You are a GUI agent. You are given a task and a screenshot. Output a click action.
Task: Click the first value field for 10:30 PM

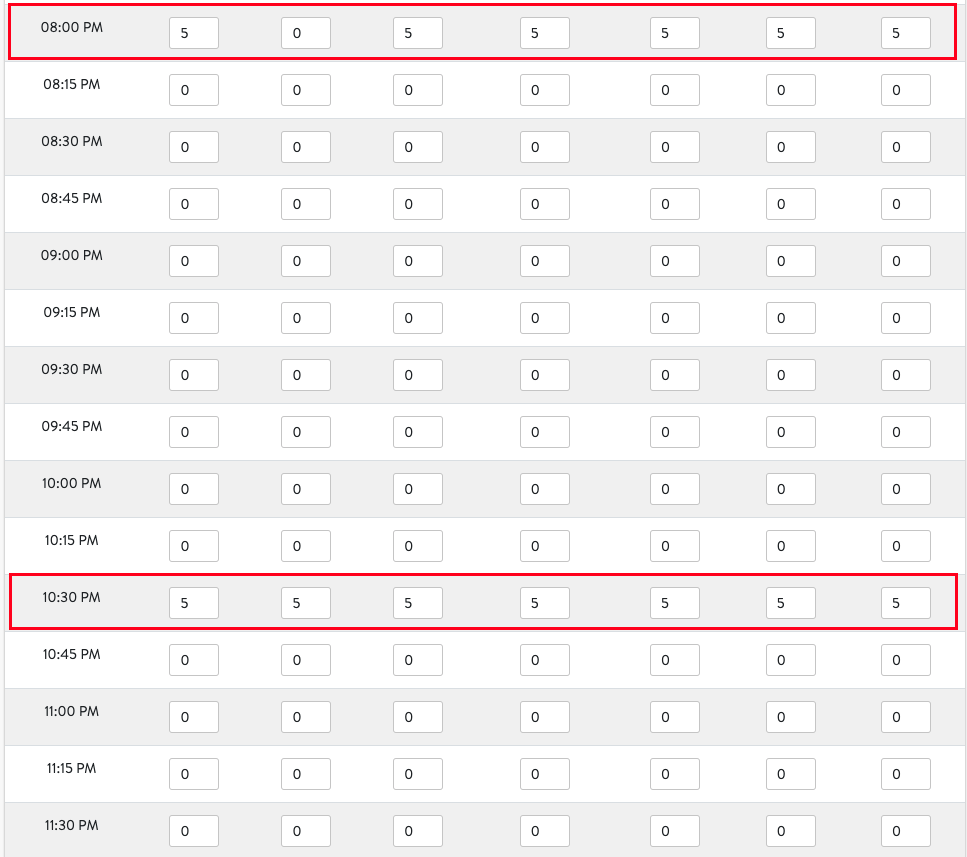(193, 603)
